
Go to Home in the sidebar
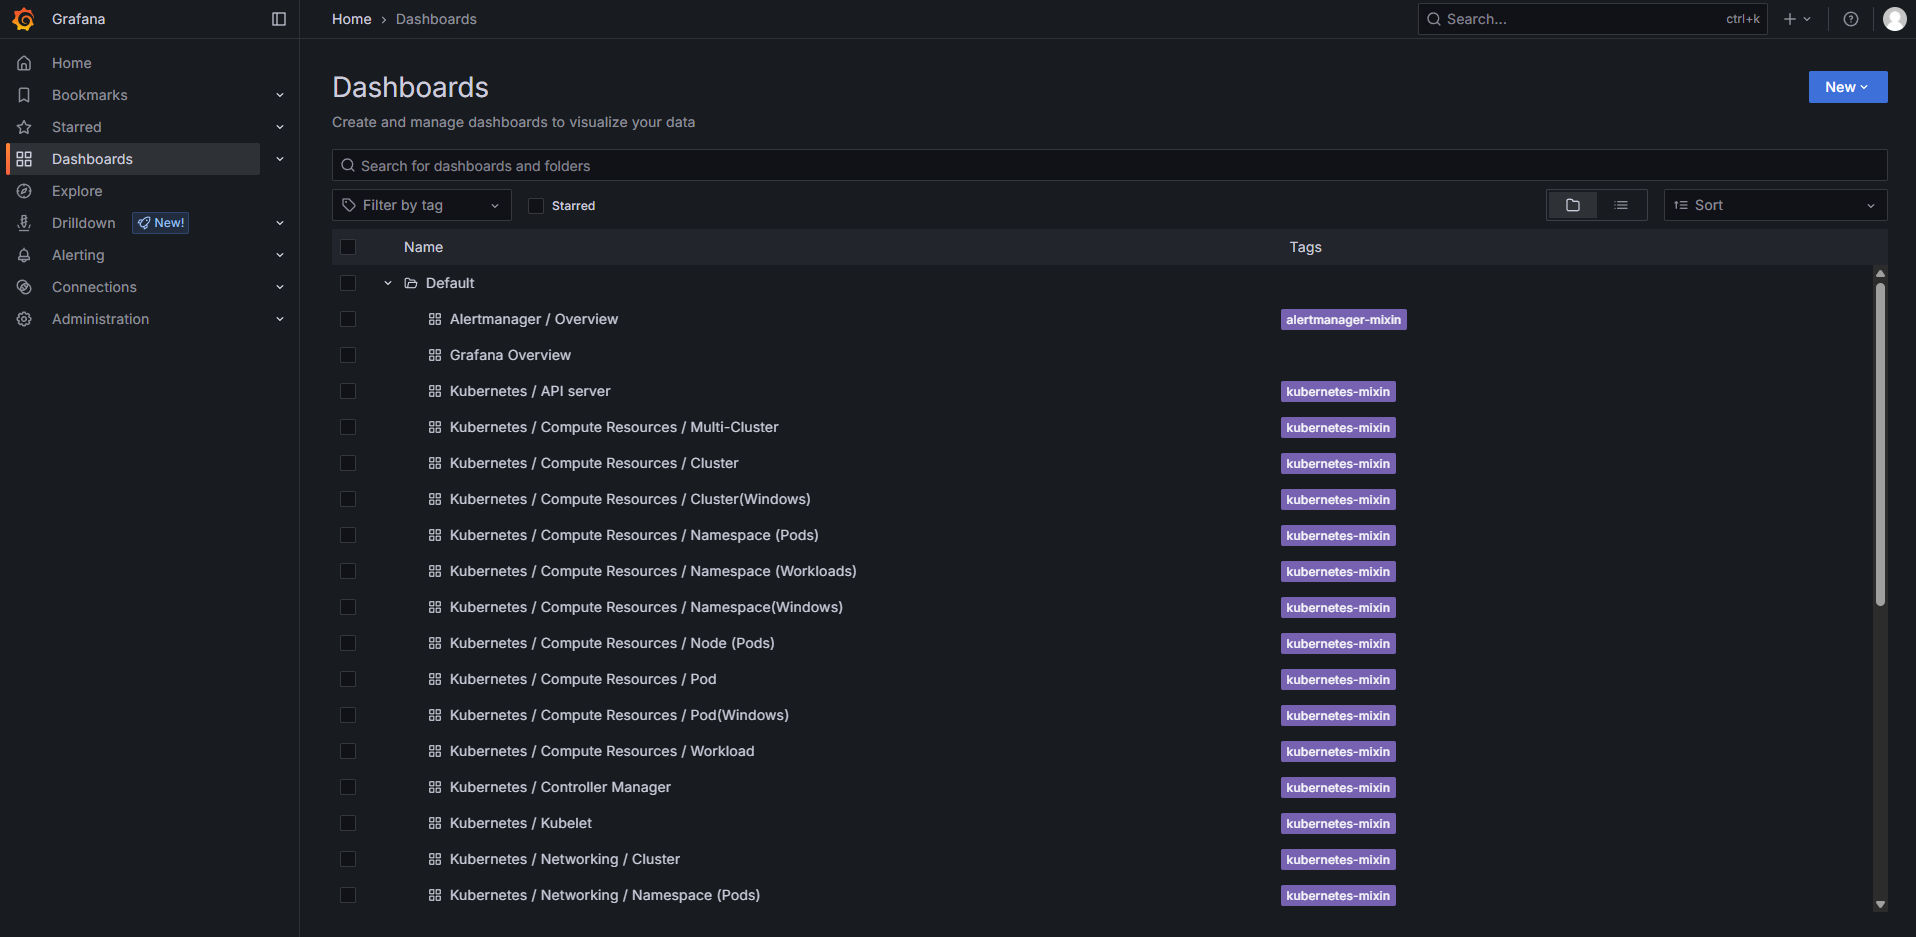click(72, 63)
